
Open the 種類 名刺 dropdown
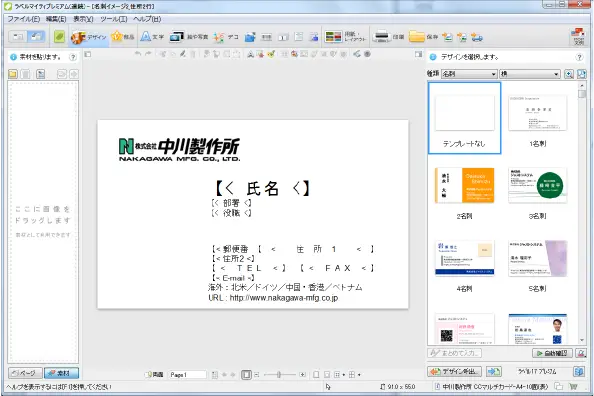[469, 74]
